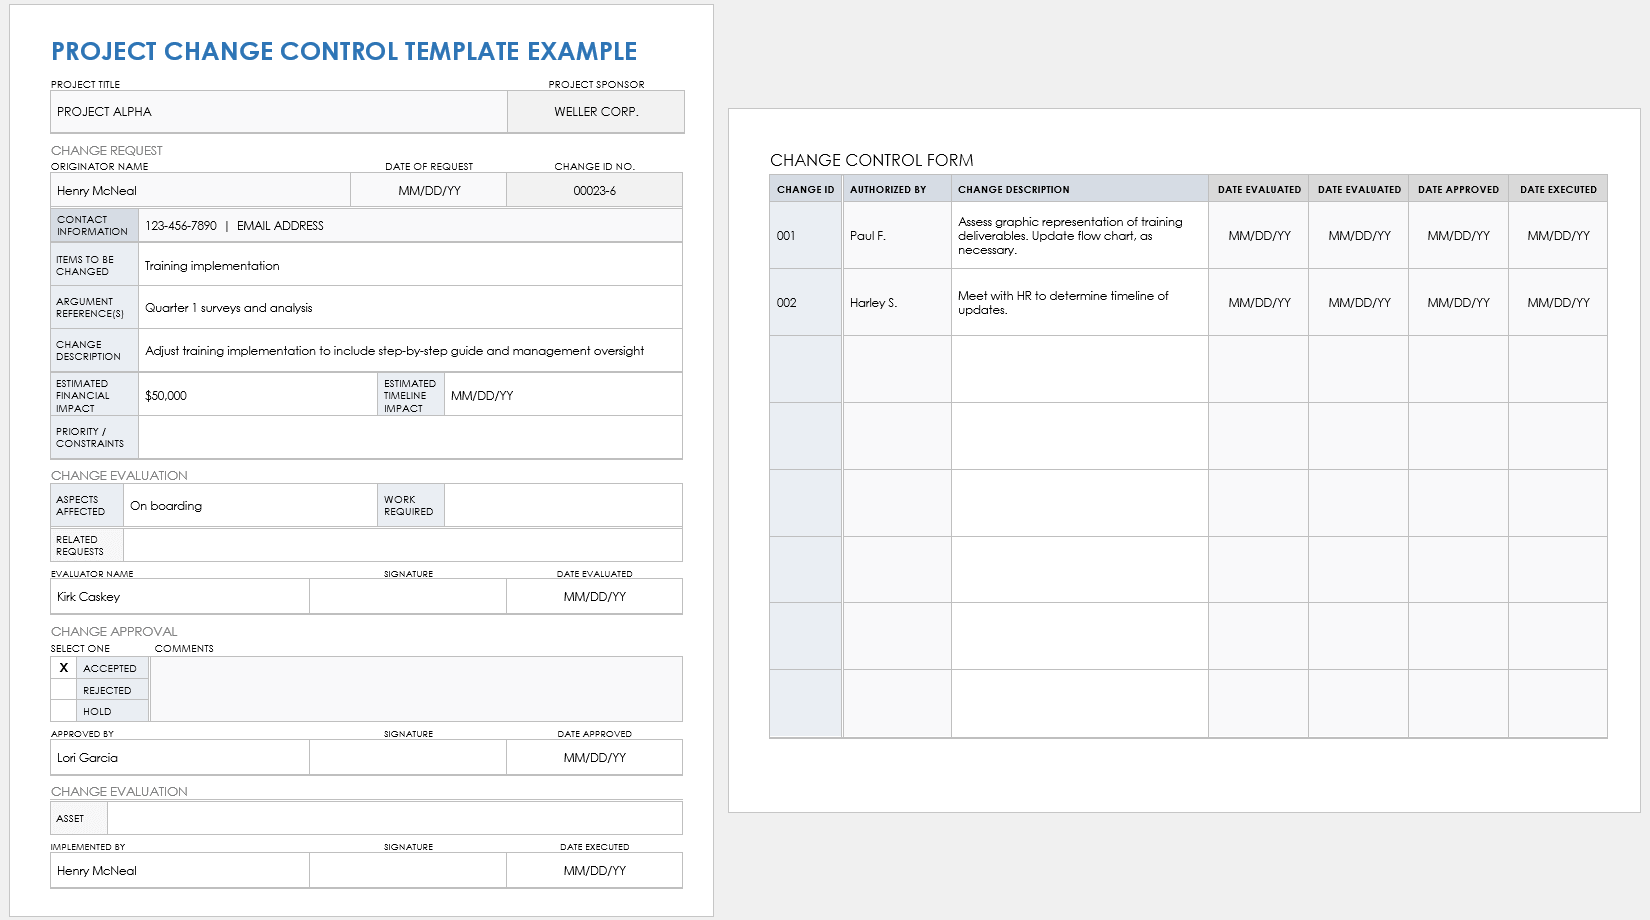1650x920 pixels.
Task: Click the DATE APPROVED column header
Action: click(1458, 189)
